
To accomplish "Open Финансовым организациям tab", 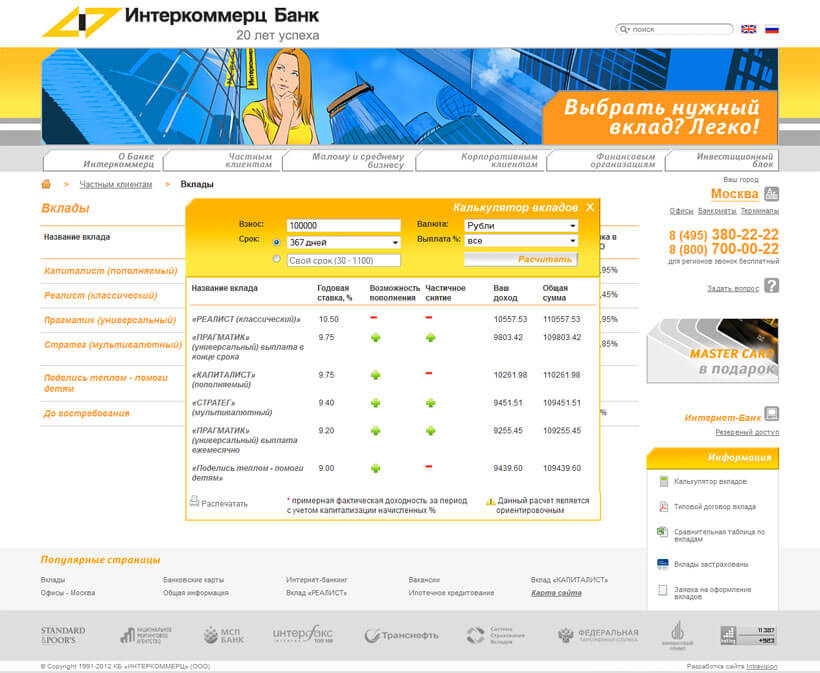I will [605, 160].
